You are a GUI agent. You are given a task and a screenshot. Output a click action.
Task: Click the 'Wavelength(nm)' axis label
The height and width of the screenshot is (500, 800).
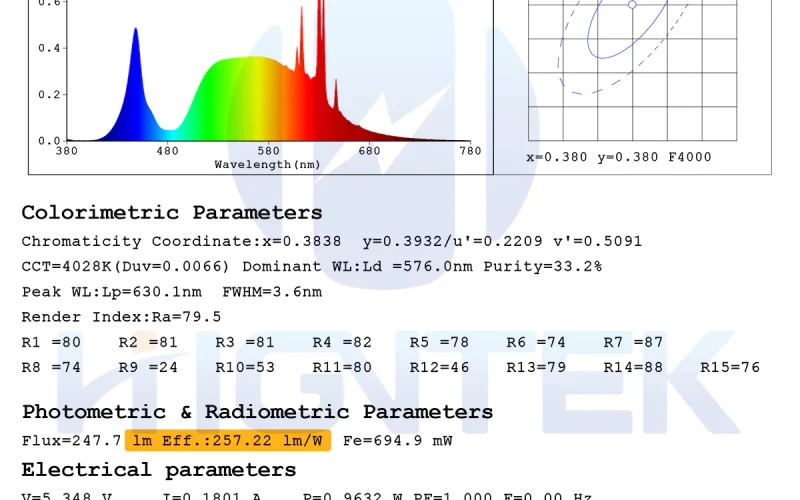pyautogui.click(x=267, y=165)
